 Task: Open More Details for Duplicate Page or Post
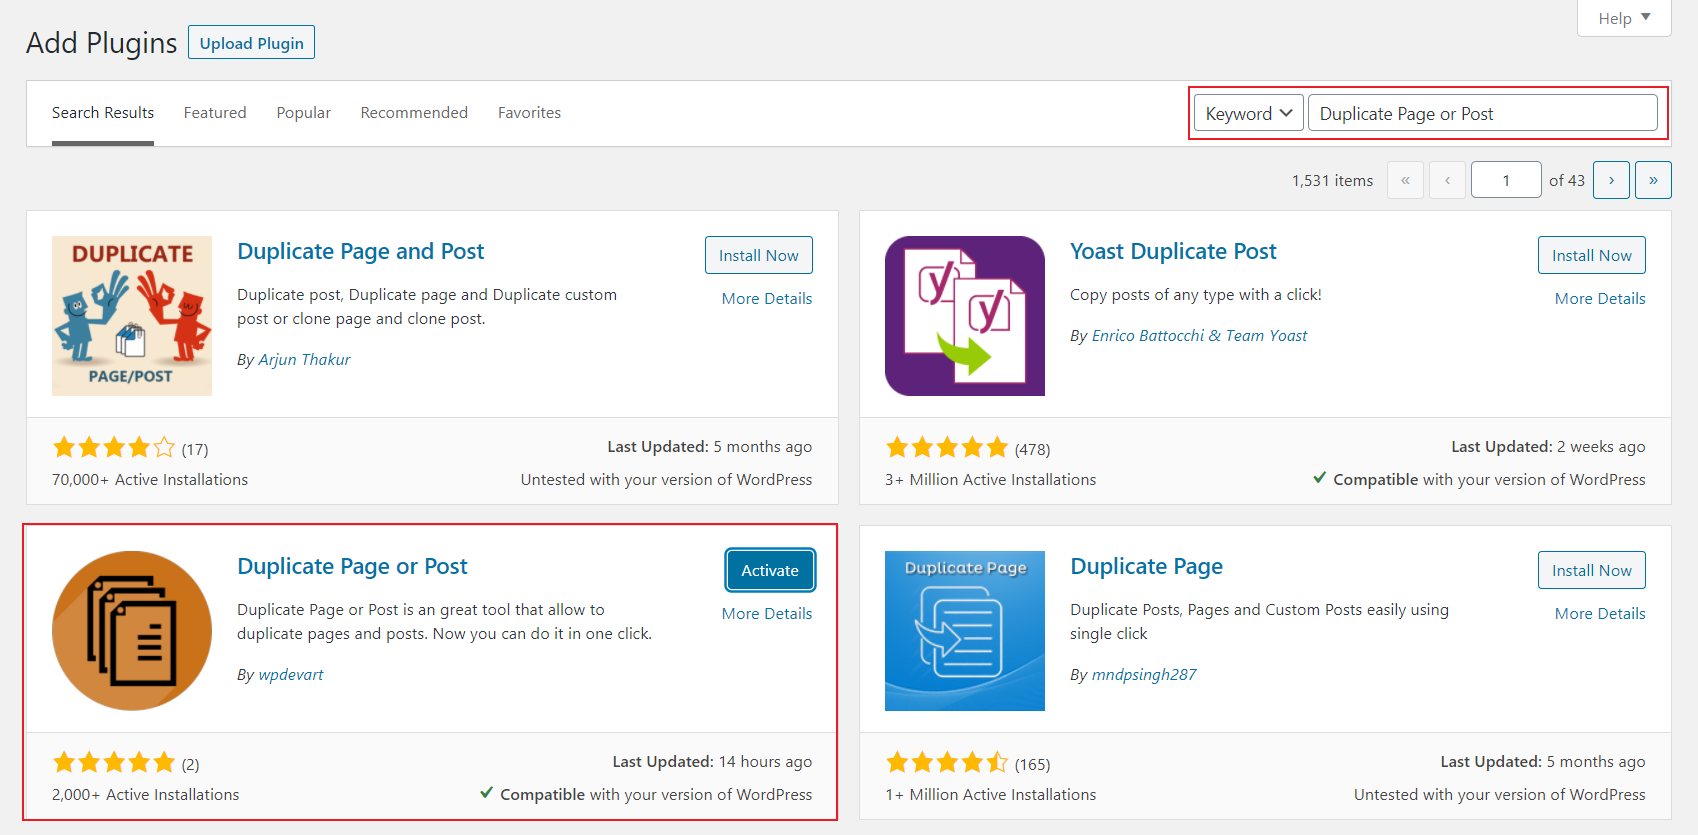(767, 613)
